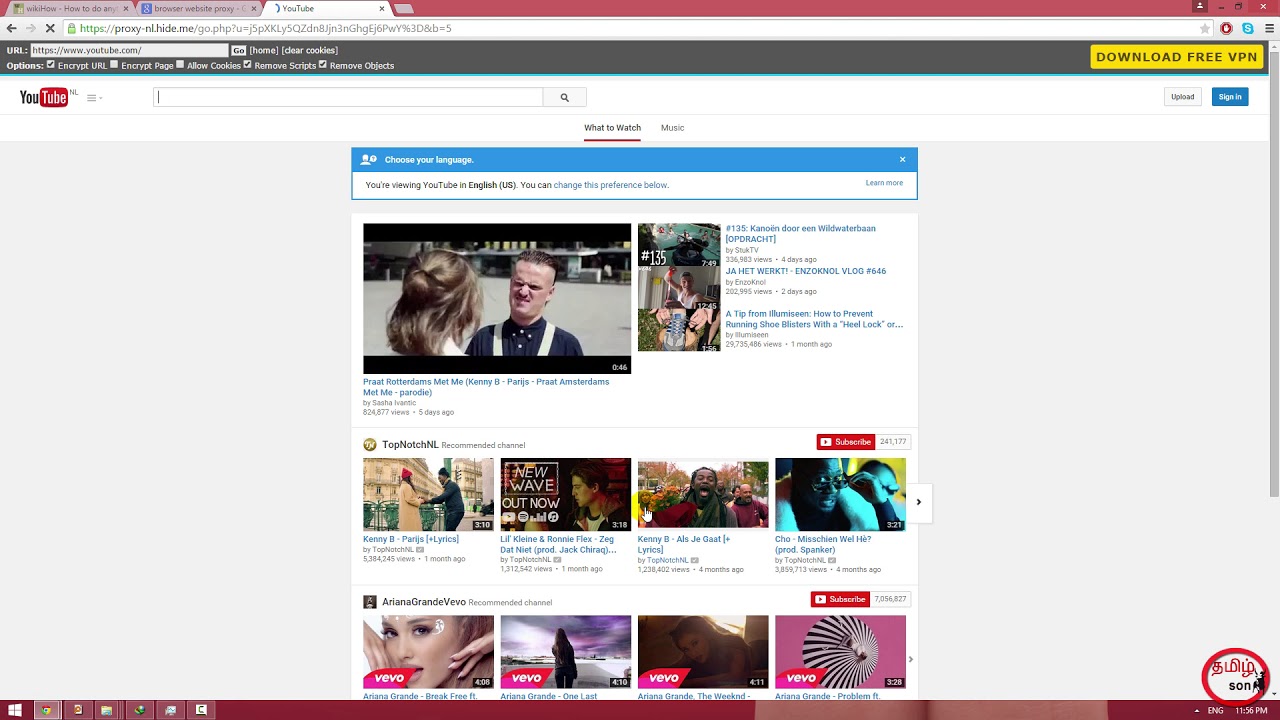The width and height of the screenshot is (1280, 720).
Task: Click the Sasha Ivantic uploader name
Action: coord(394,403)
